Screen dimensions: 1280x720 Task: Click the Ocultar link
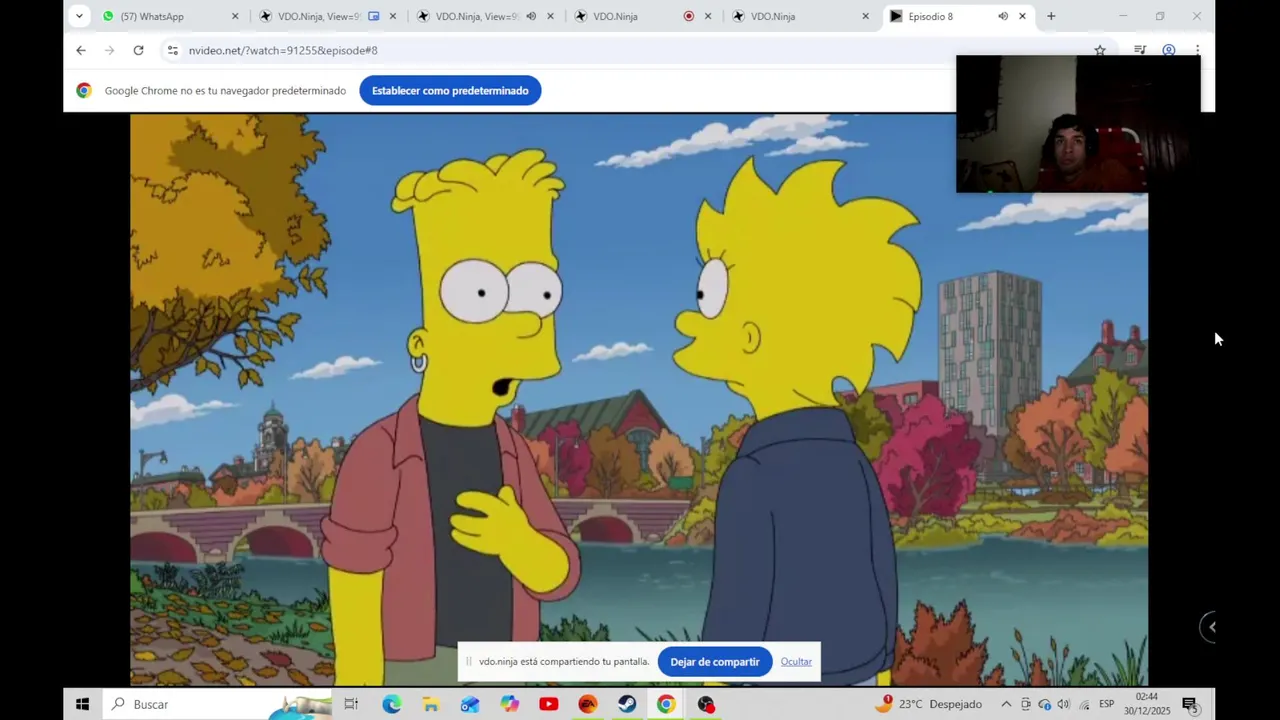796,662
